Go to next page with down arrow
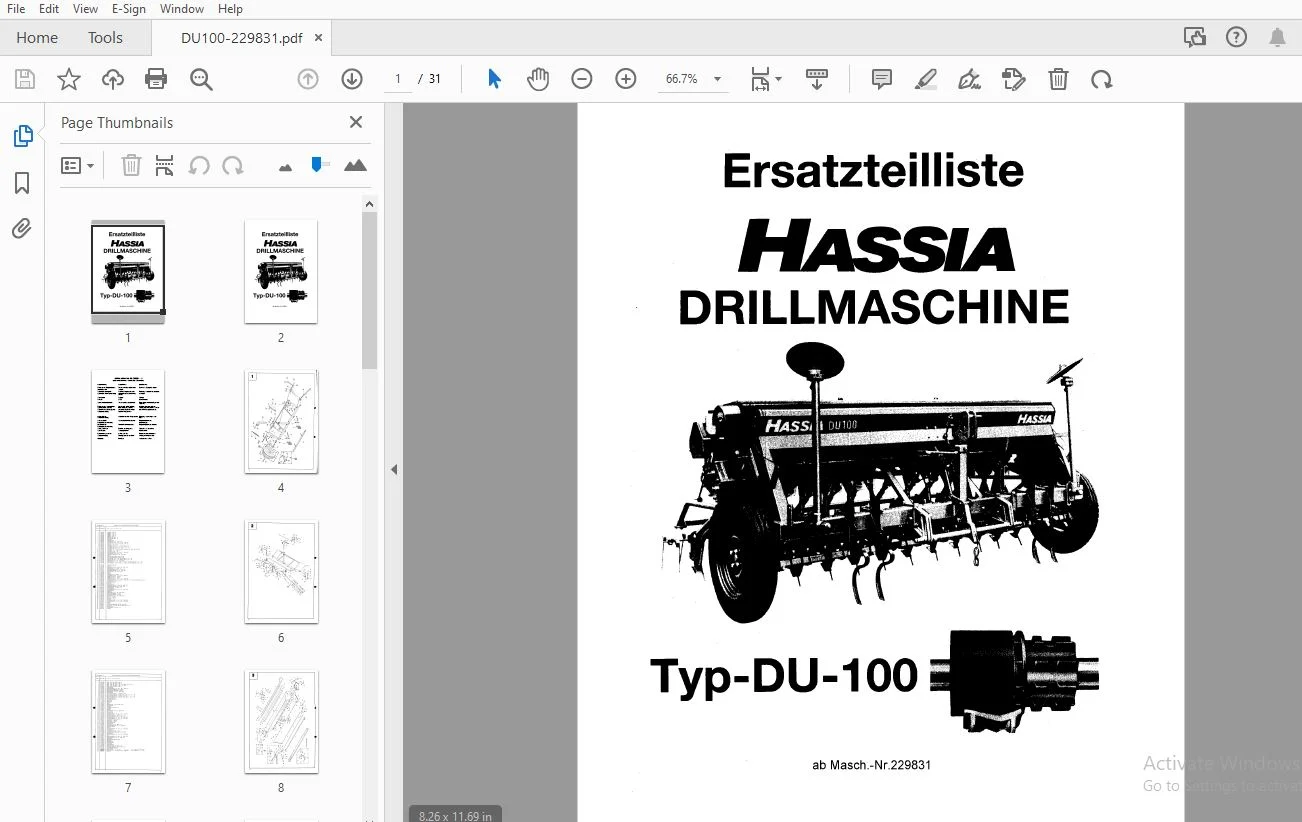 (x=352, y=79)
